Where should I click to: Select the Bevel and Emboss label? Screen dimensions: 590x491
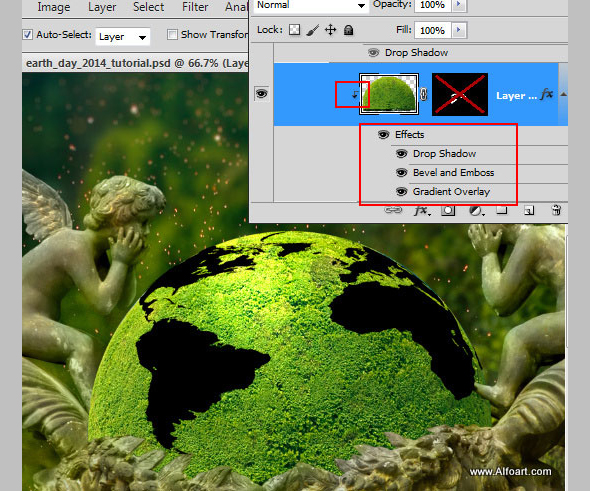(x=453, y=173)
